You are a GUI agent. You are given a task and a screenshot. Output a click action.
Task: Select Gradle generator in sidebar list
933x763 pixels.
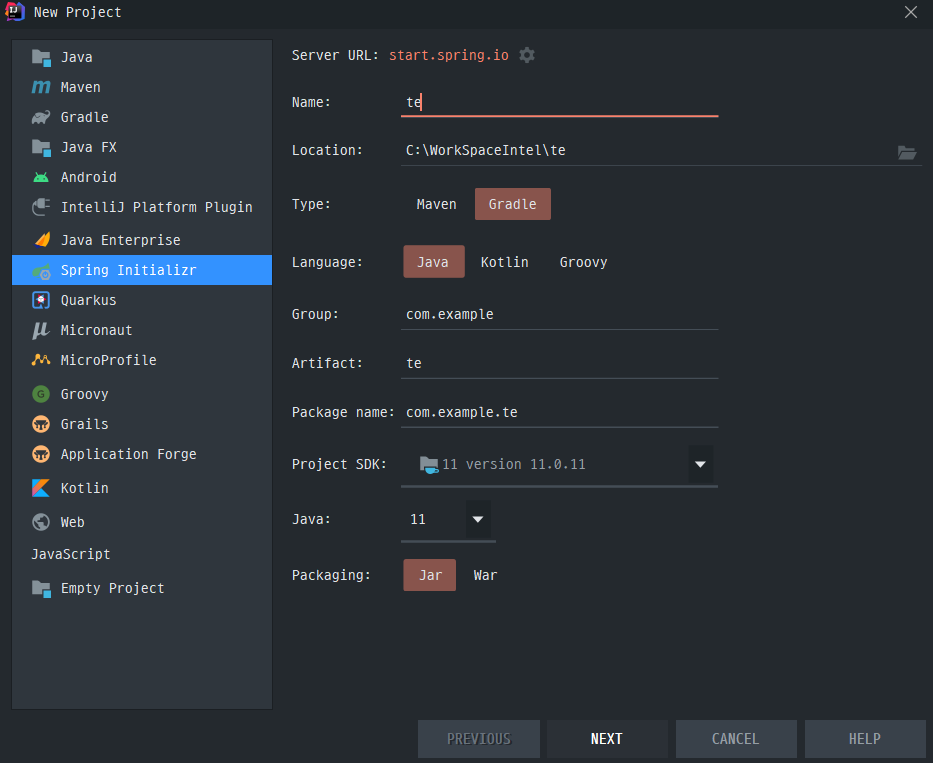[x=142, y=117]
